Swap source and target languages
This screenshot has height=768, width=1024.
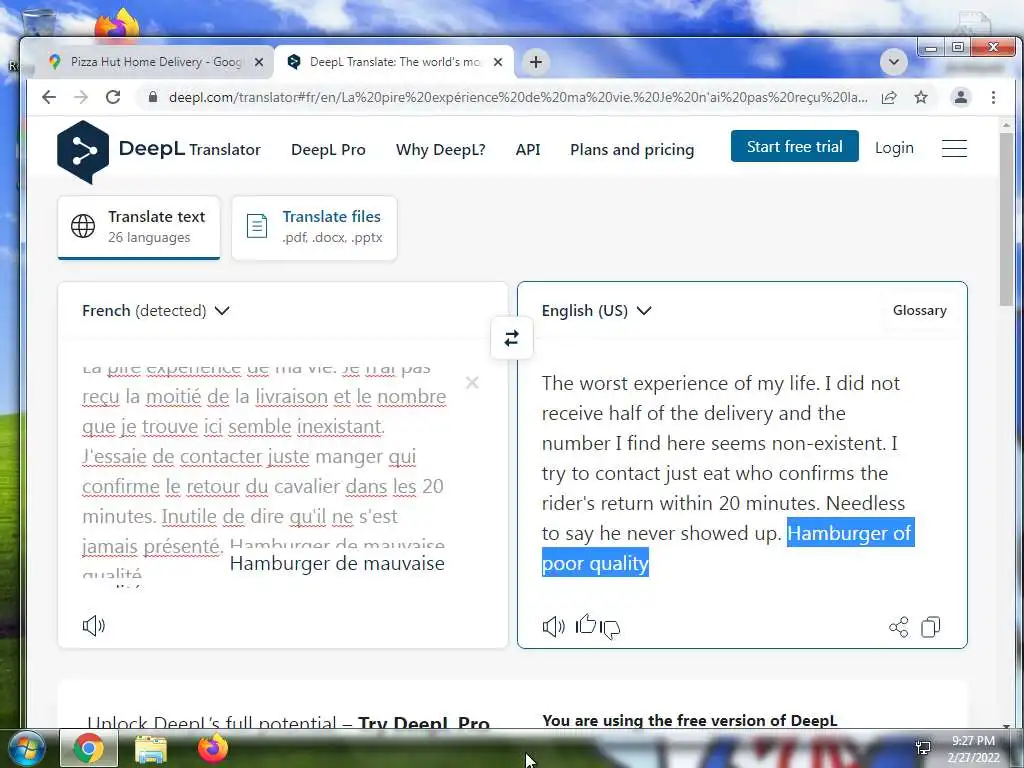[x=511, y=338]
